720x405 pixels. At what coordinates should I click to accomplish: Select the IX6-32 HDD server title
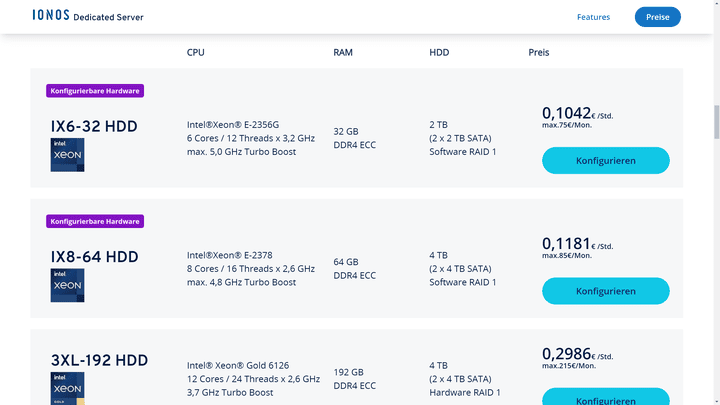tap(94, 126)
